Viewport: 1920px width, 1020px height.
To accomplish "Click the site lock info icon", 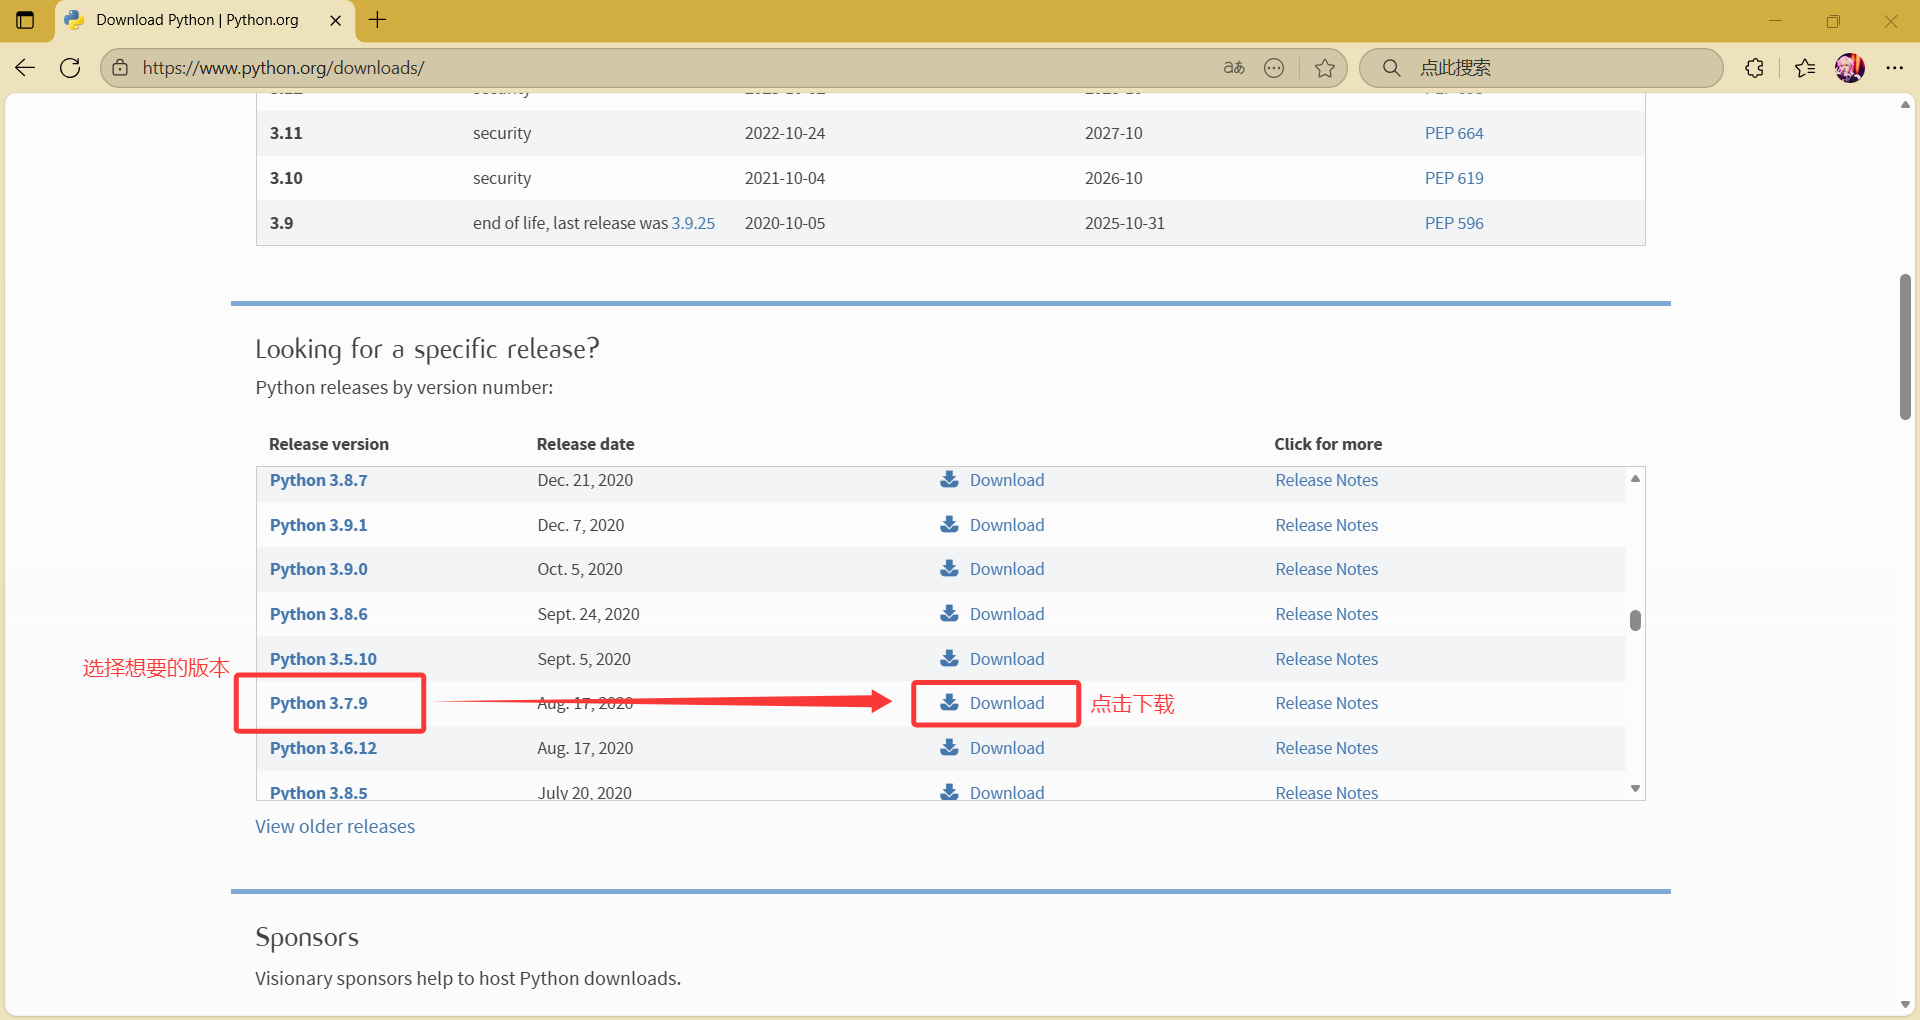I will [120, 68].
